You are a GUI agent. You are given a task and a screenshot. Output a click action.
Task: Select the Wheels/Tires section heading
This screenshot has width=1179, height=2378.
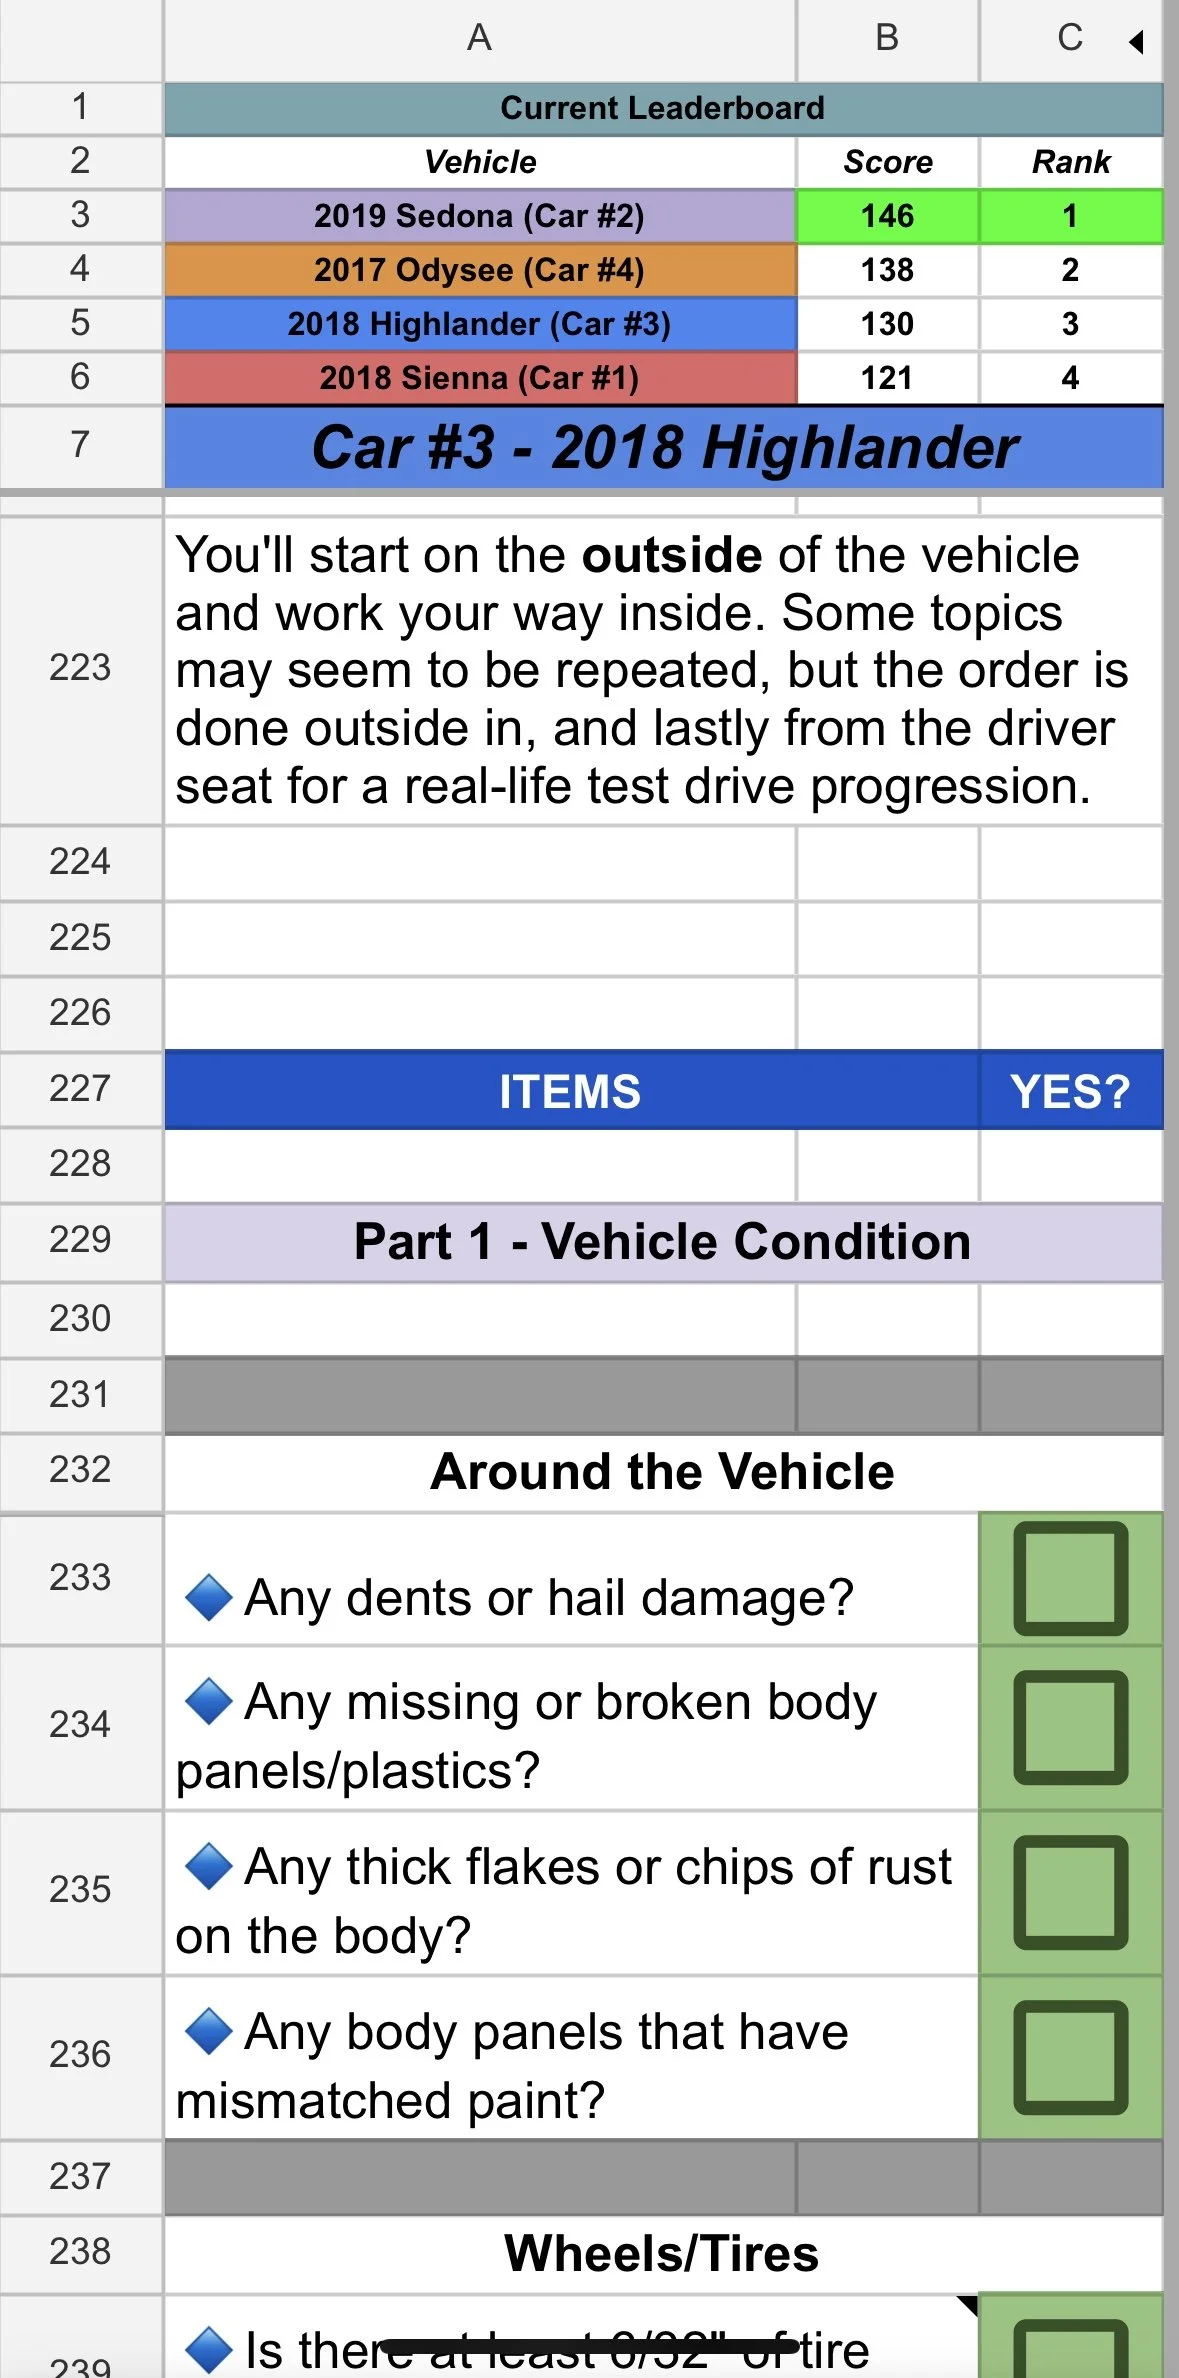coord(663,2254)
